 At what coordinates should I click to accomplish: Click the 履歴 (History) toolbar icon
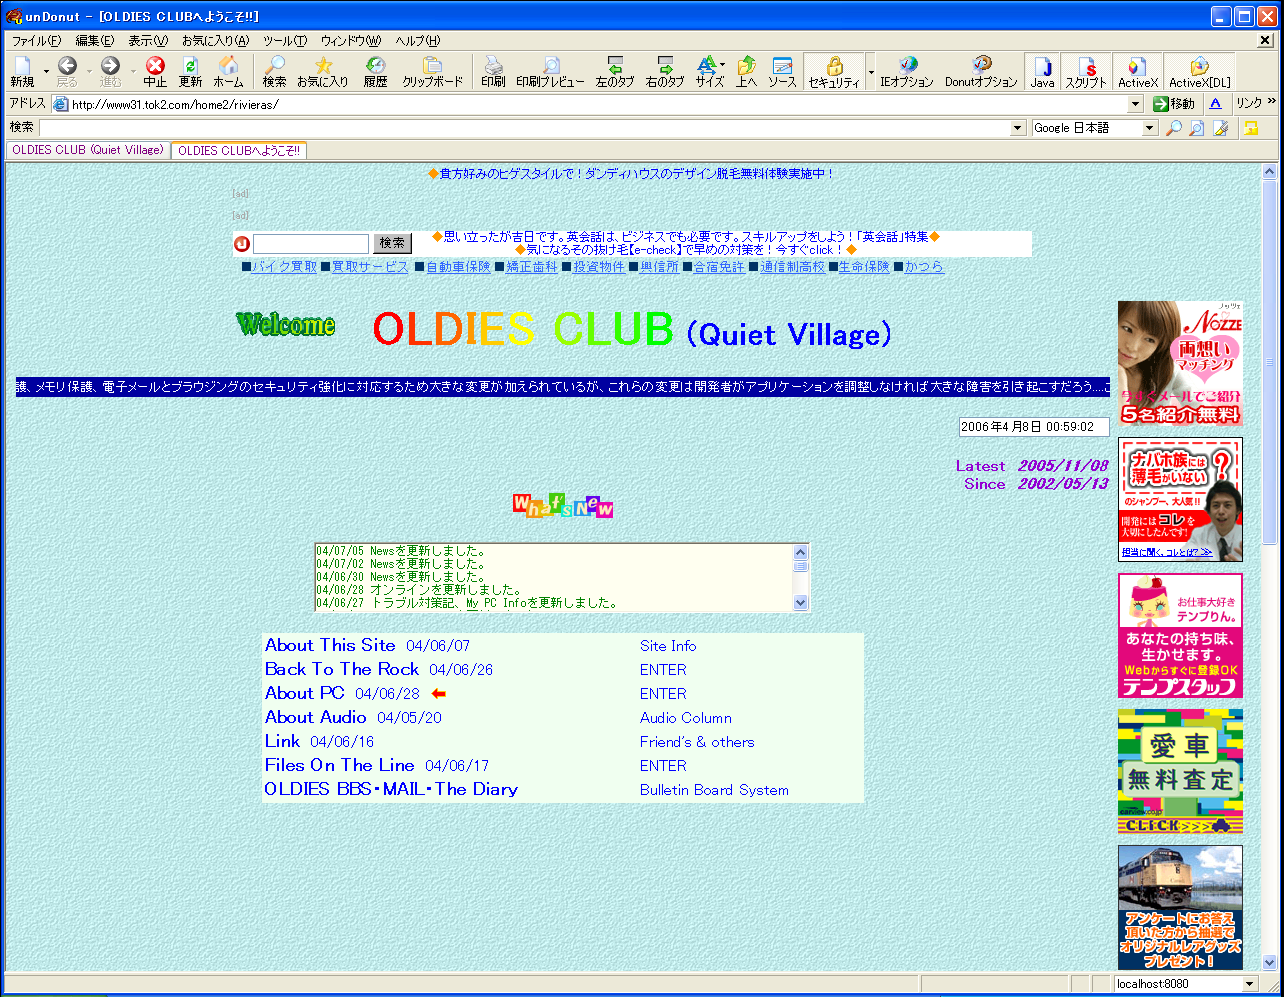tap(375, 71)
